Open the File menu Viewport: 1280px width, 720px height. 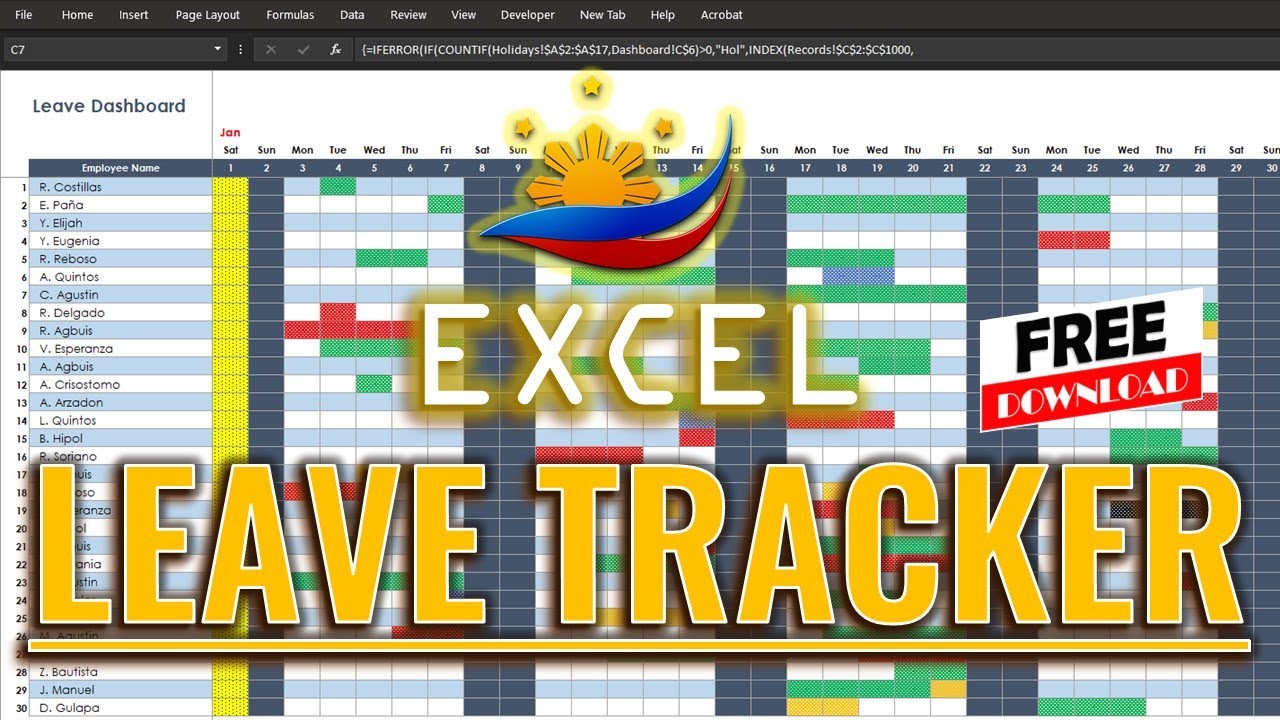[23, 15]
